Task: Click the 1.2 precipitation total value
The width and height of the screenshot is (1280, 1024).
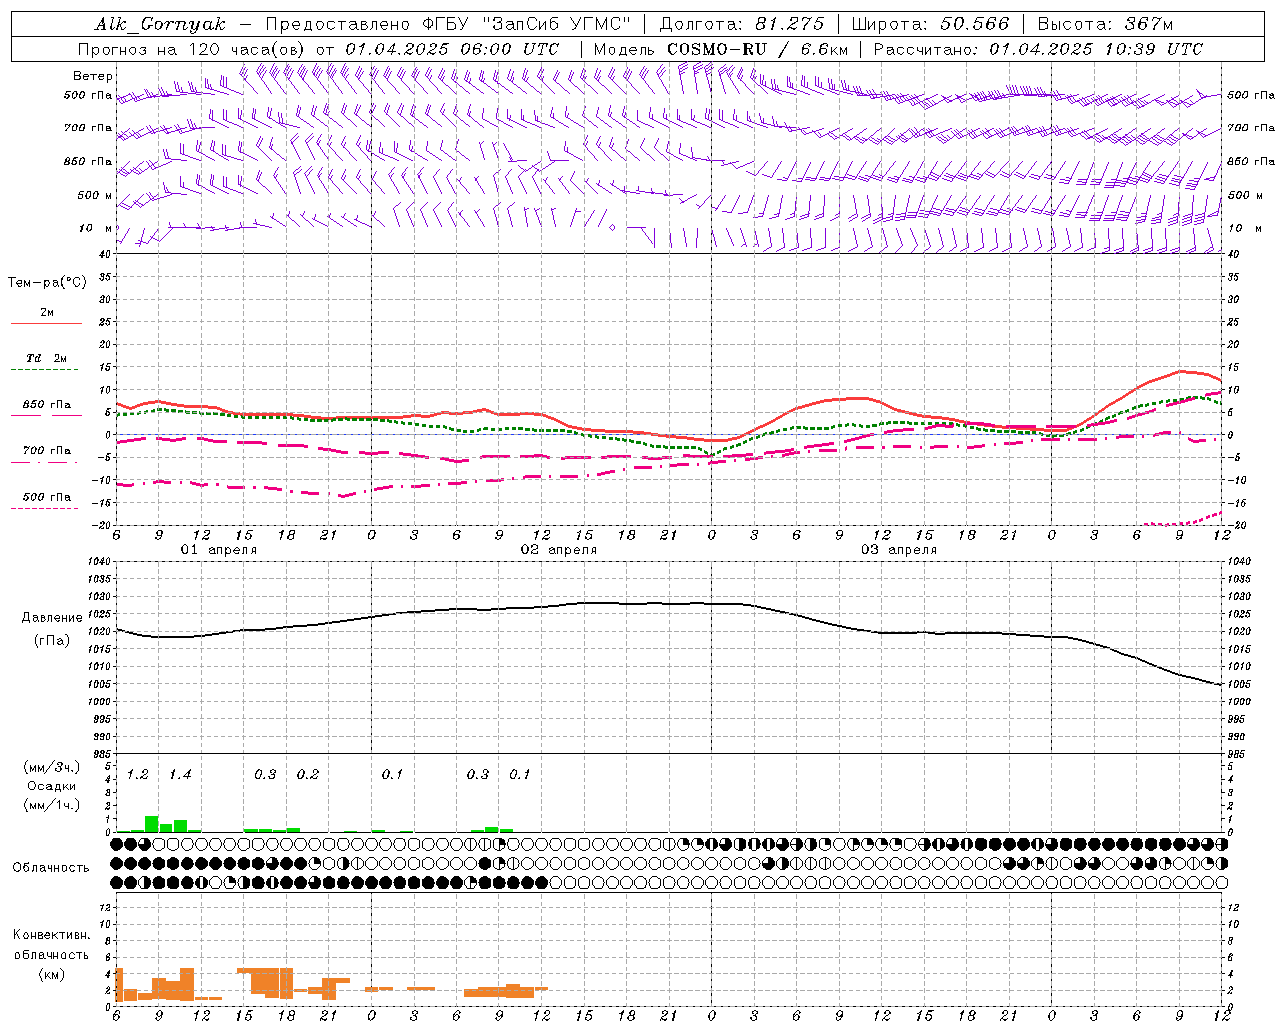Action: tap(138, 775)
